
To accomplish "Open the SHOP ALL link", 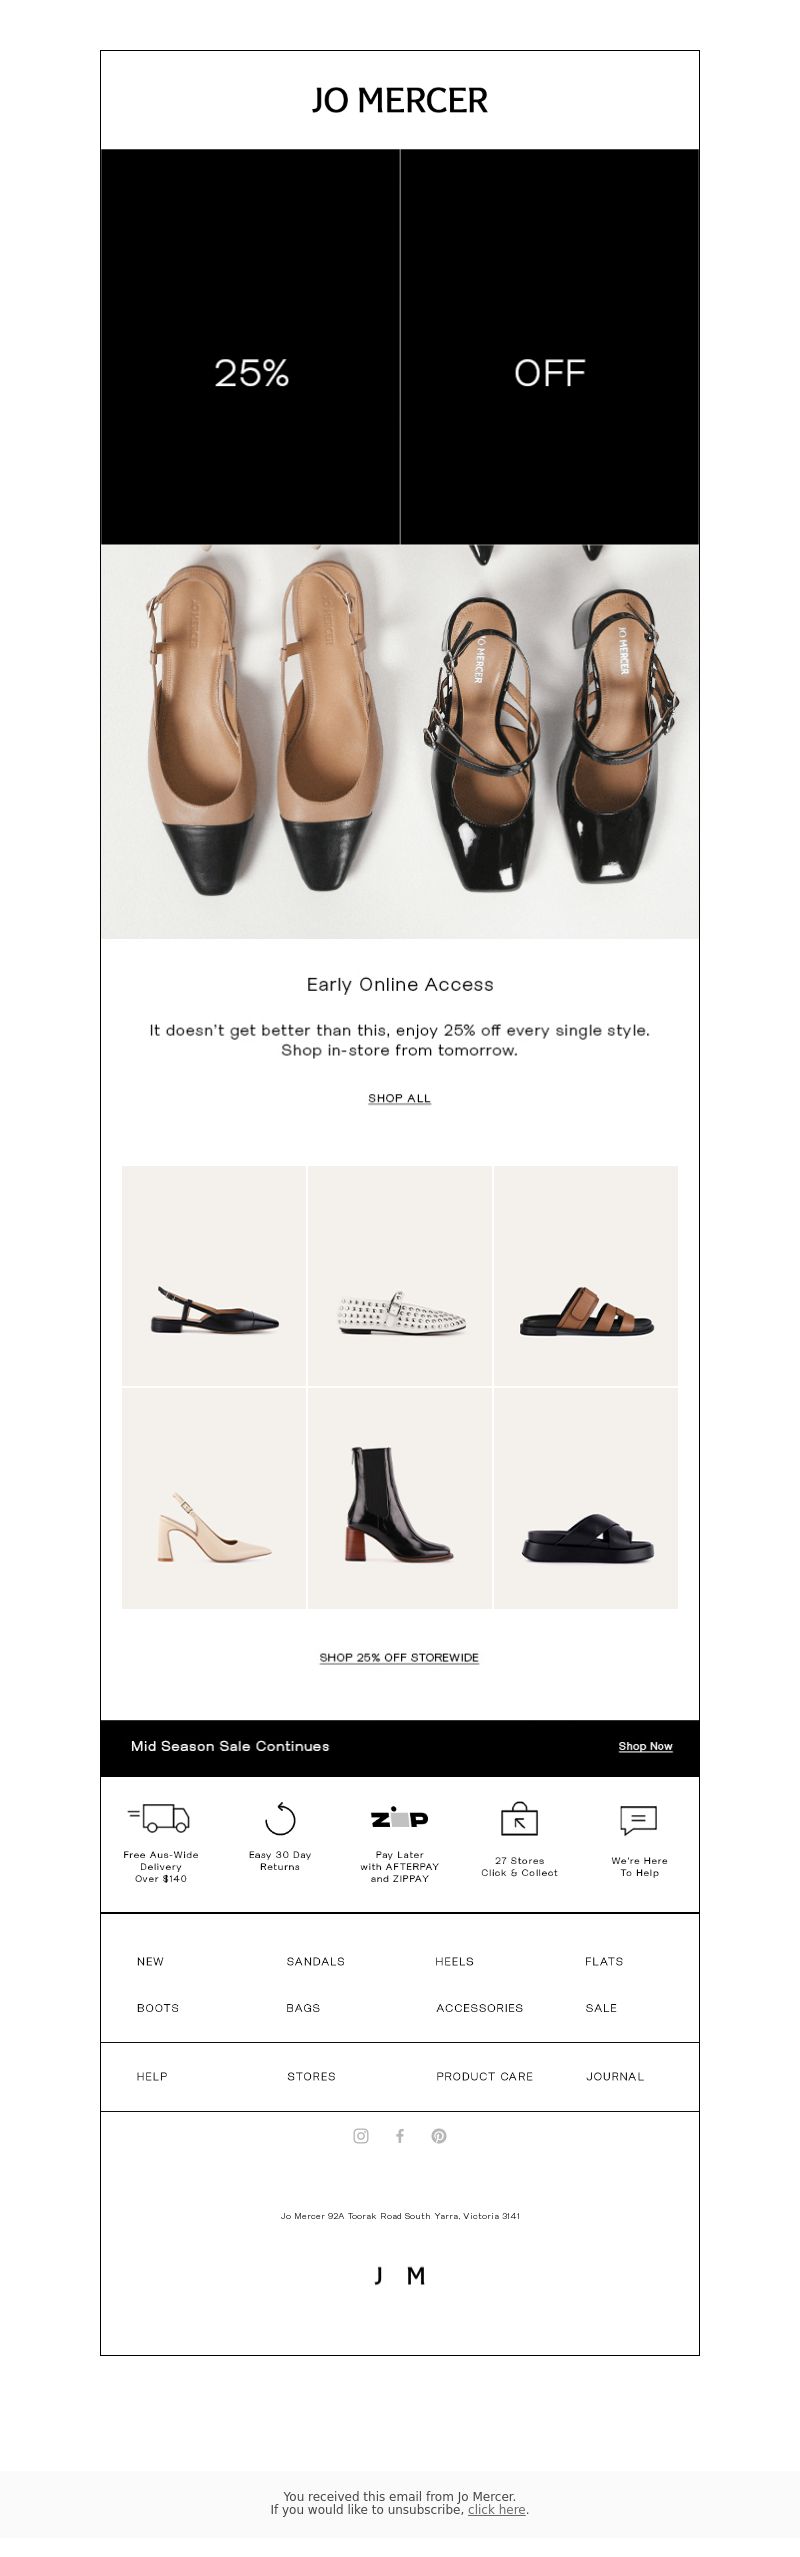I will 399,1098.
